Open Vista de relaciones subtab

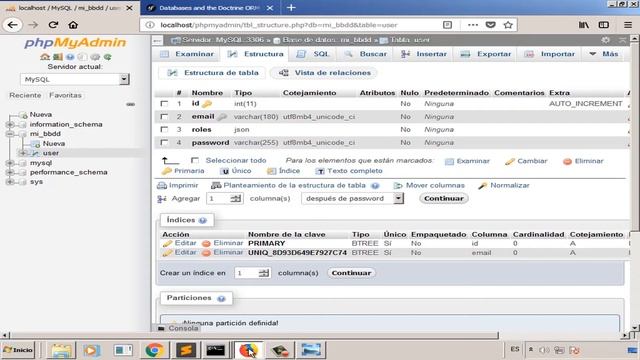pyautogui.click(x=324, y=73)
